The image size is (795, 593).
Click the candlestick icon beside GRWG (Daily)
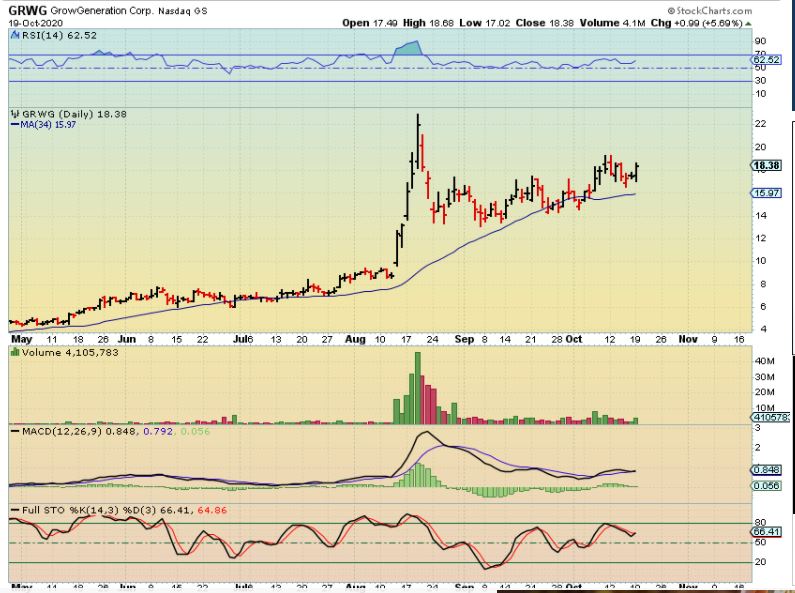[x=15, y=114]
